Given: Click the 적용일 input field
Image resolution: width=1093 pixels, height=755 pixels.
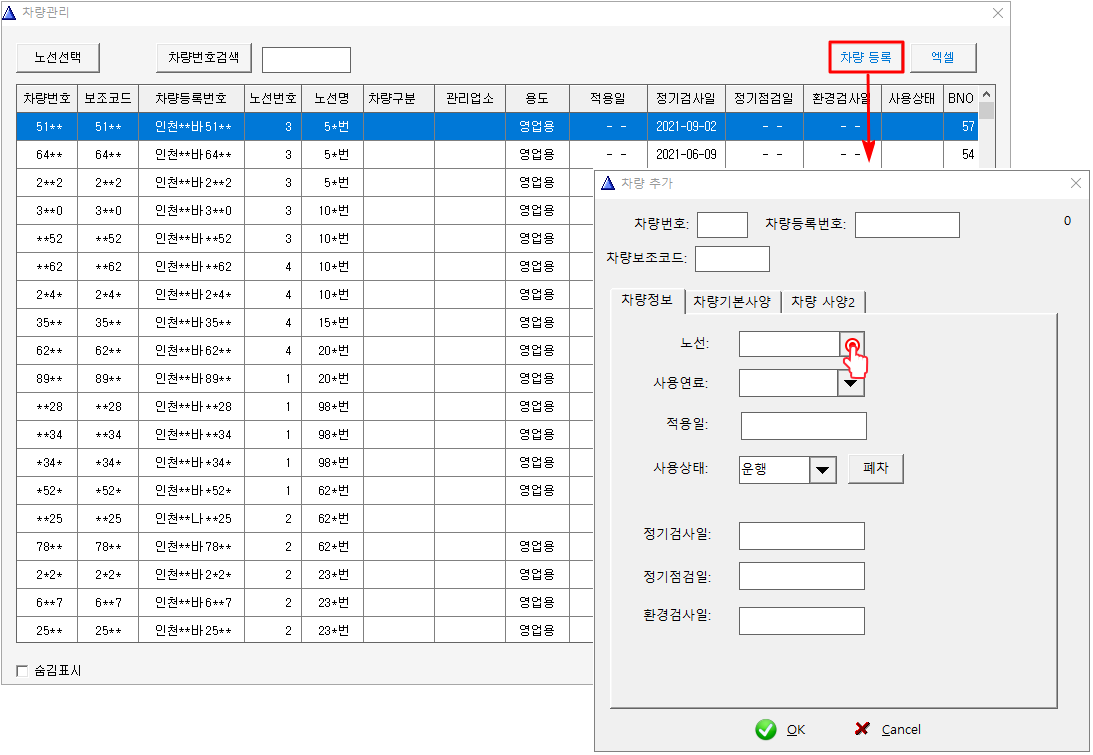Looking at the screenshot, I should click(x=804, y=426).
